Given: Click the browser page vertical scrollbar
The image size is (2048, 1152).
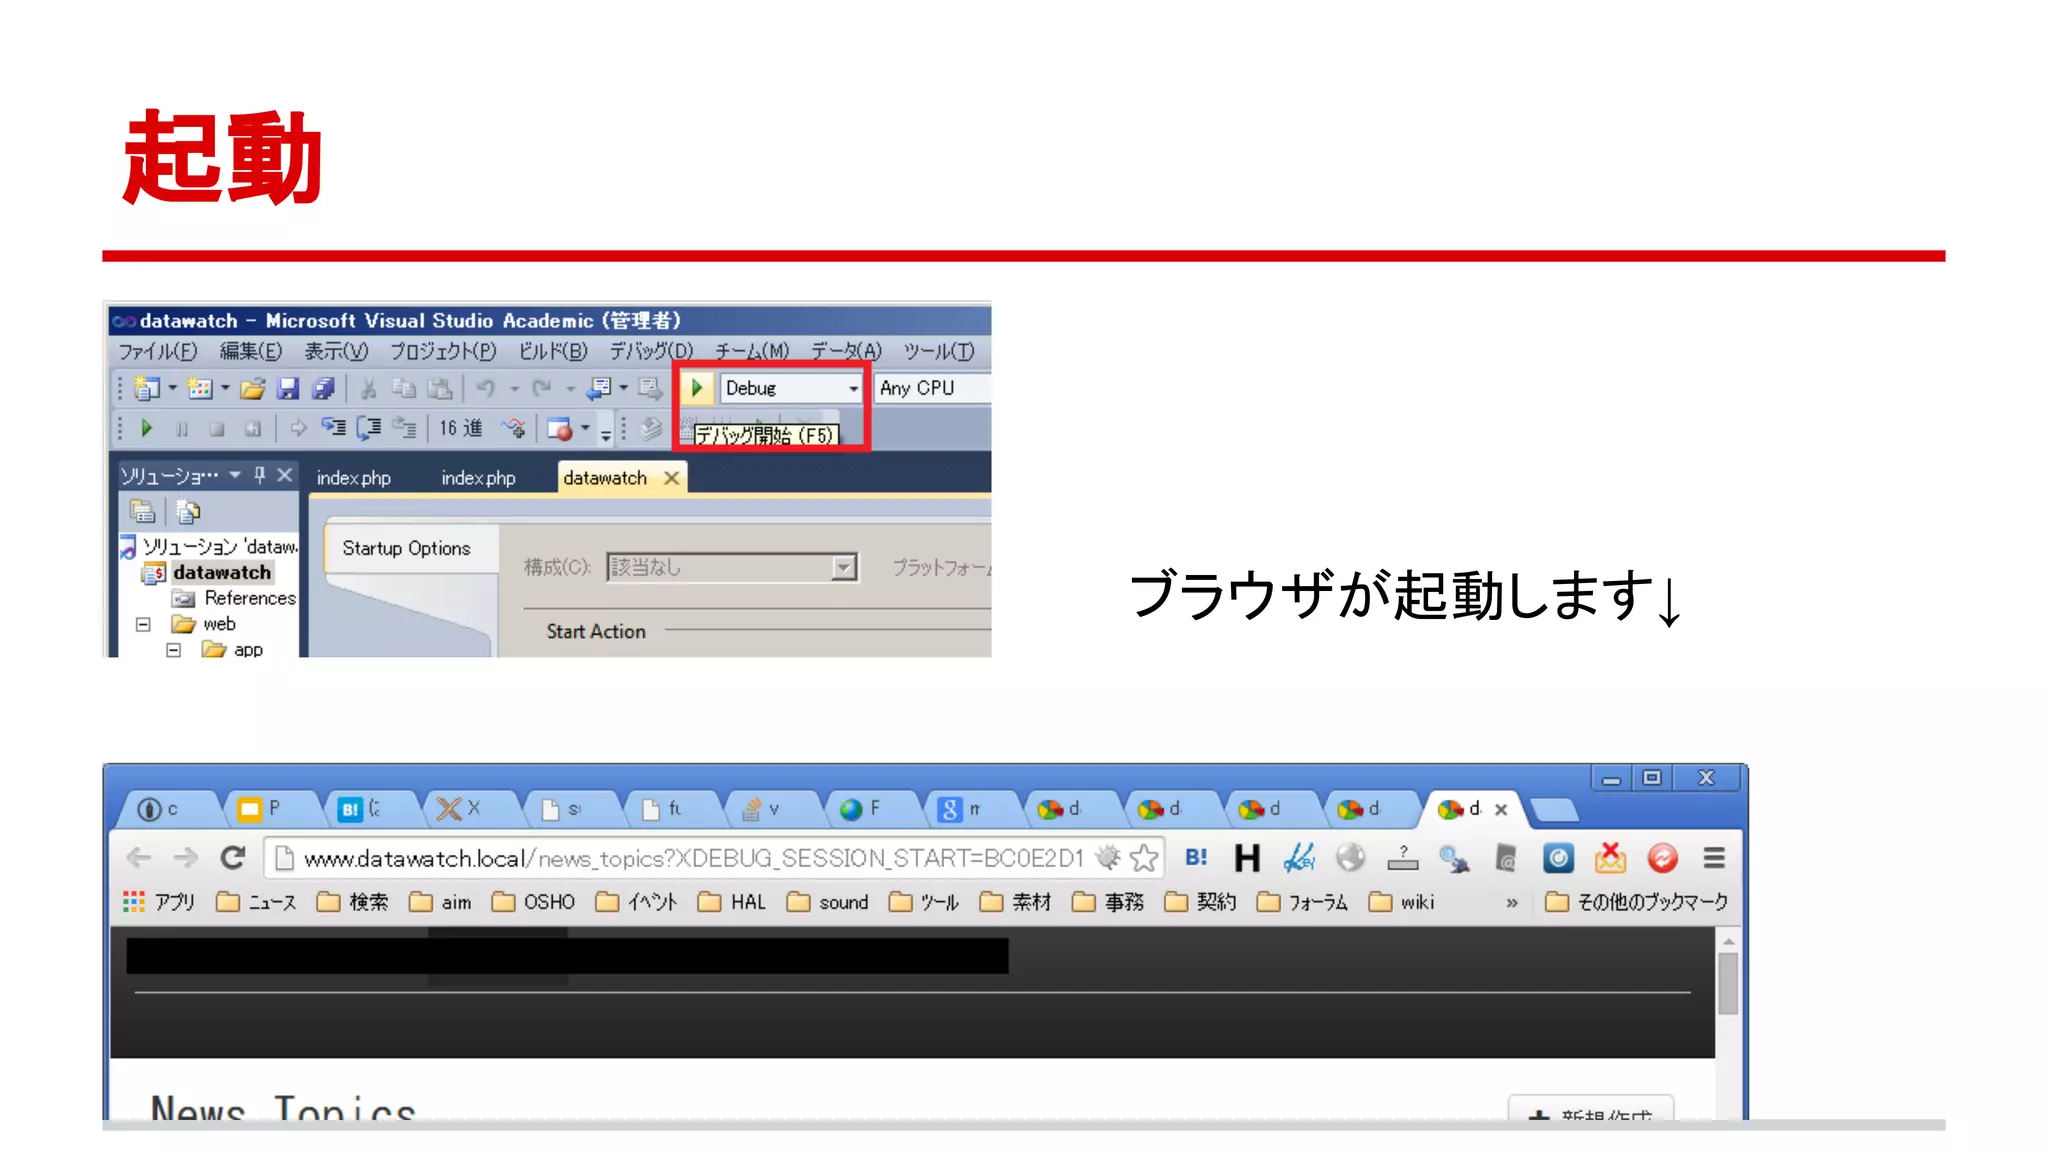Looking at the screenshot, I should pos(1728,985).
